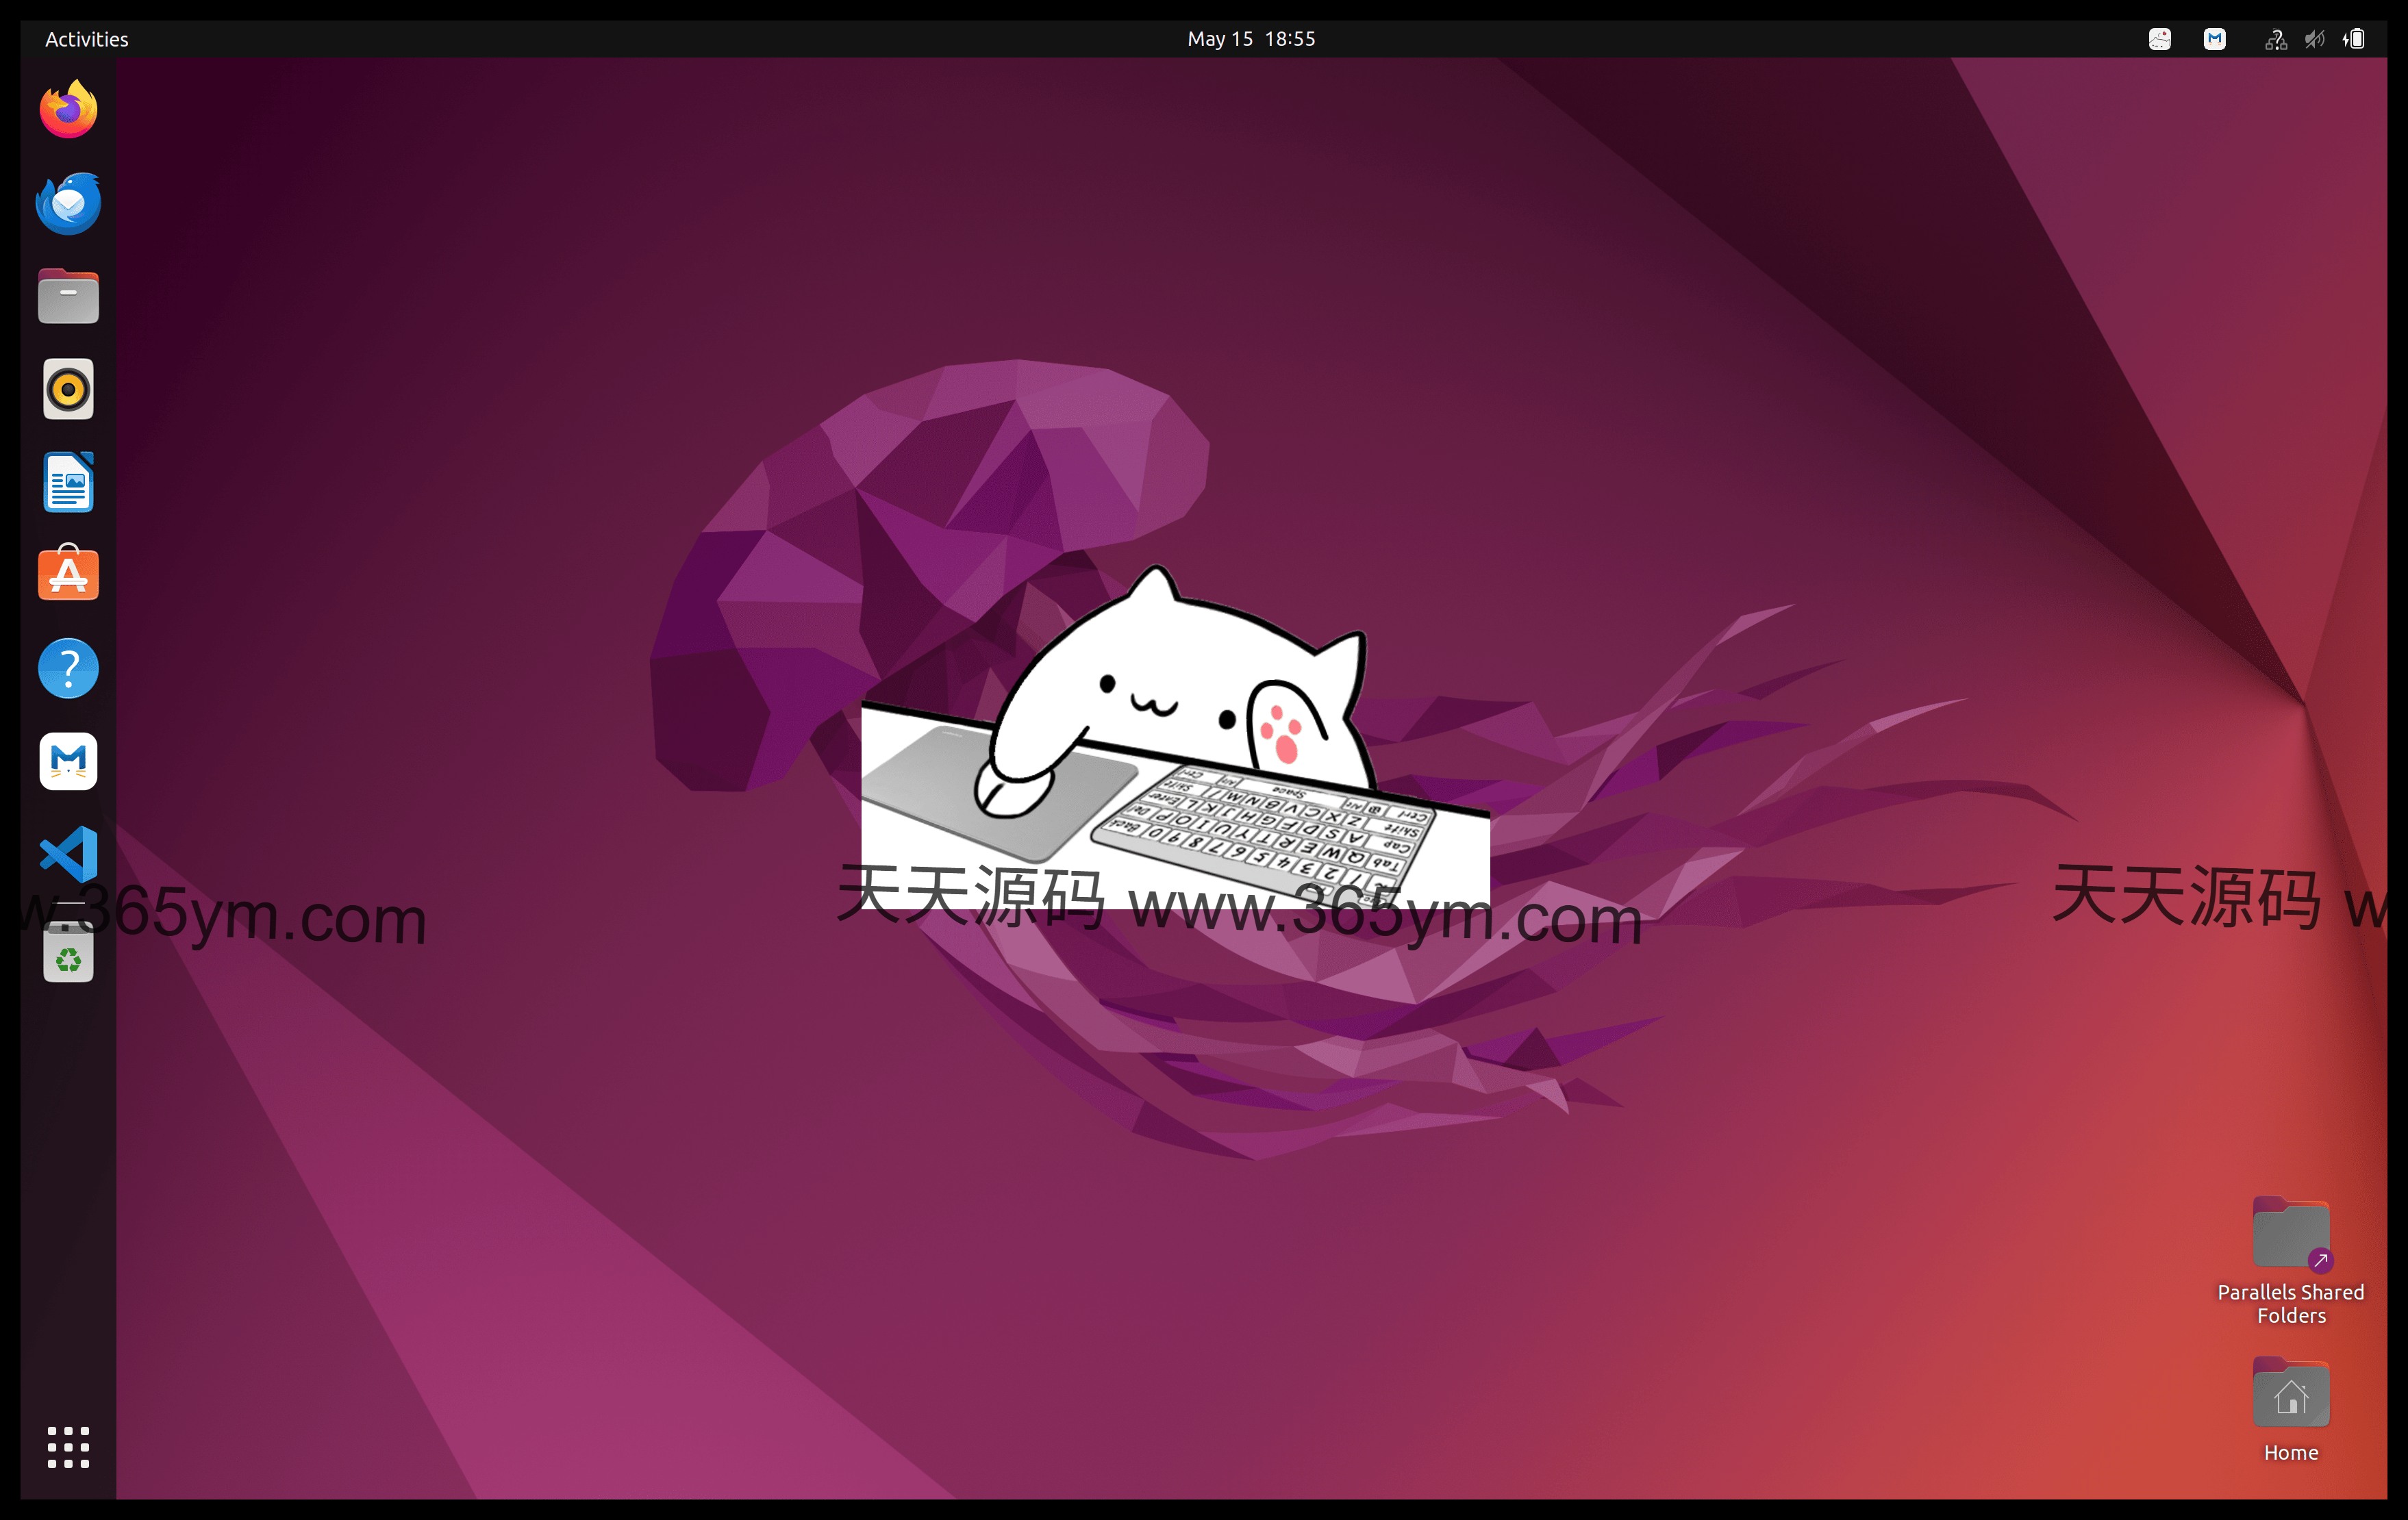Image resolution: width=2408 pixels, height=1520 pixels.
Task: Open Visual Studio Code from the dock
Action: (x=68, y=854)
